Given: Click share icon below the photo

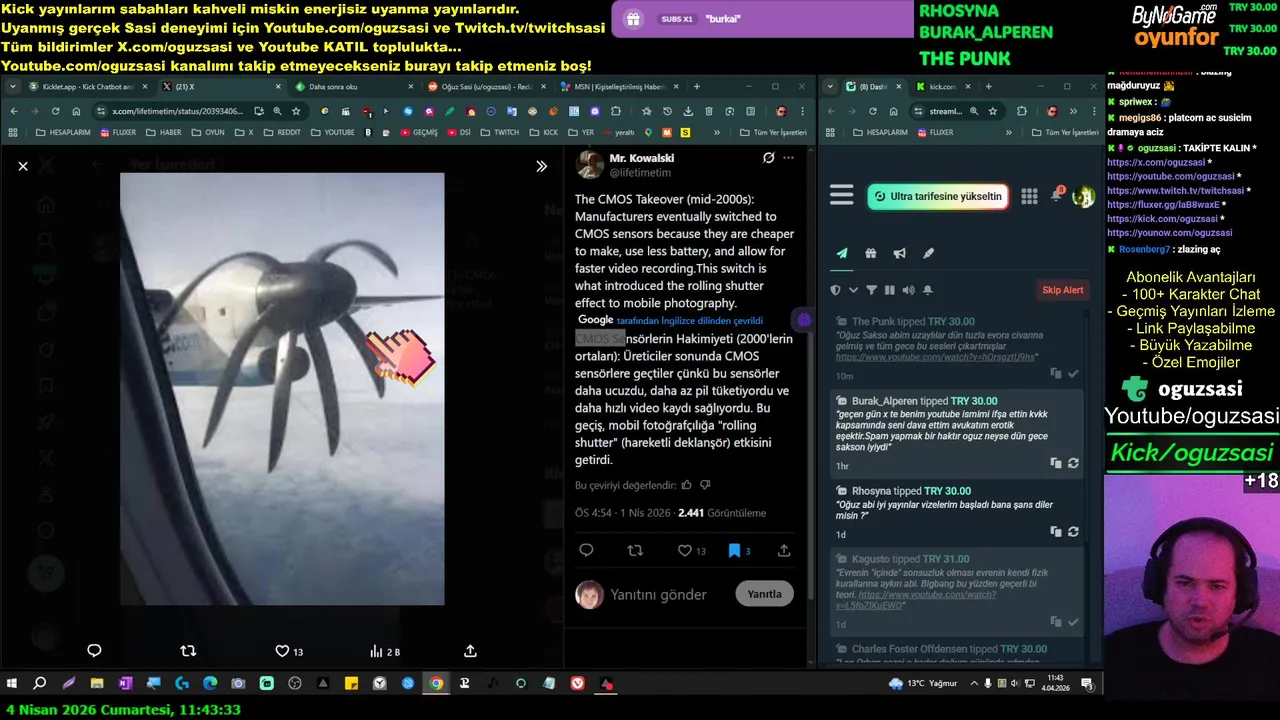Looking at the screenshot, I should [470, 651].
